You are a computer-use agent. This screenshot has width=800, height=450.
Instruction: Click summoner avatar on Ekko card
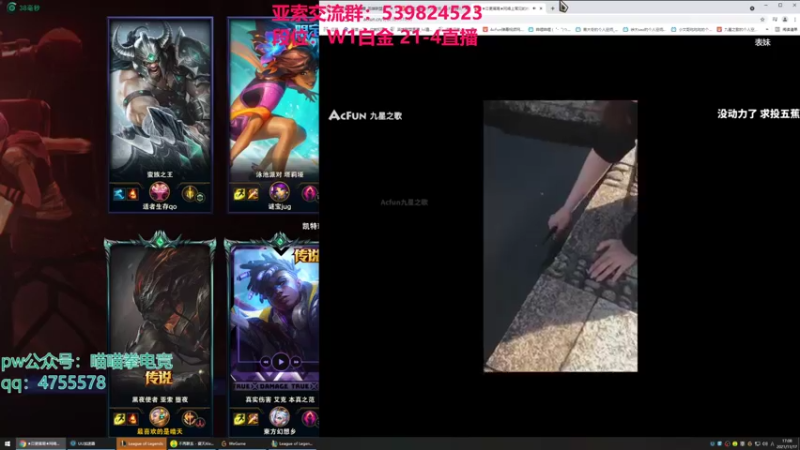[x=280, y=417]
